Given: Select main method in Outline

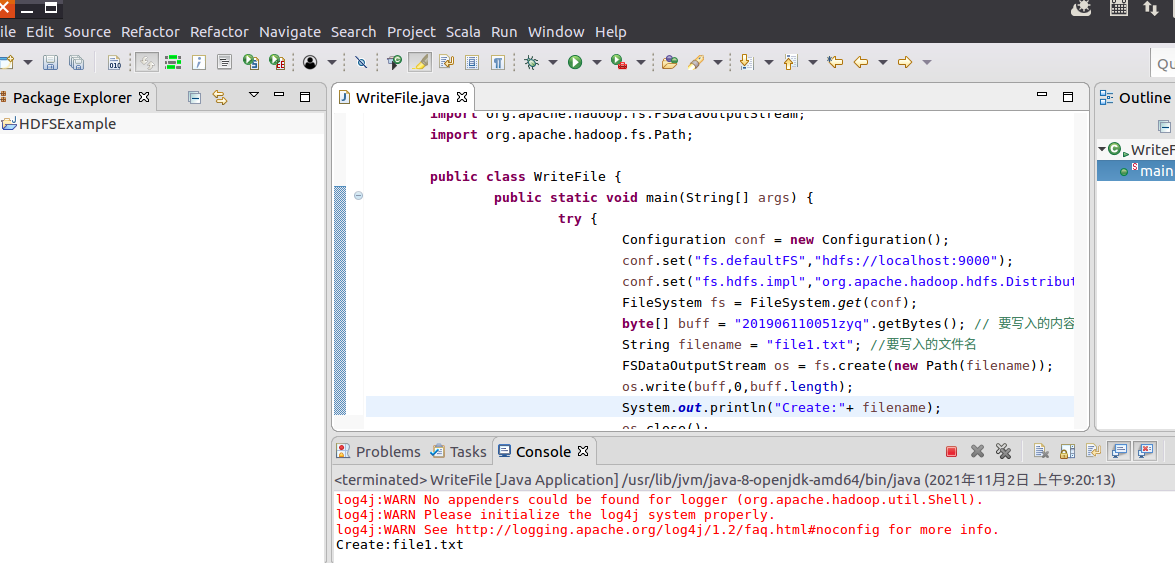Looking at the screenshot, I should click(1153, 170).
